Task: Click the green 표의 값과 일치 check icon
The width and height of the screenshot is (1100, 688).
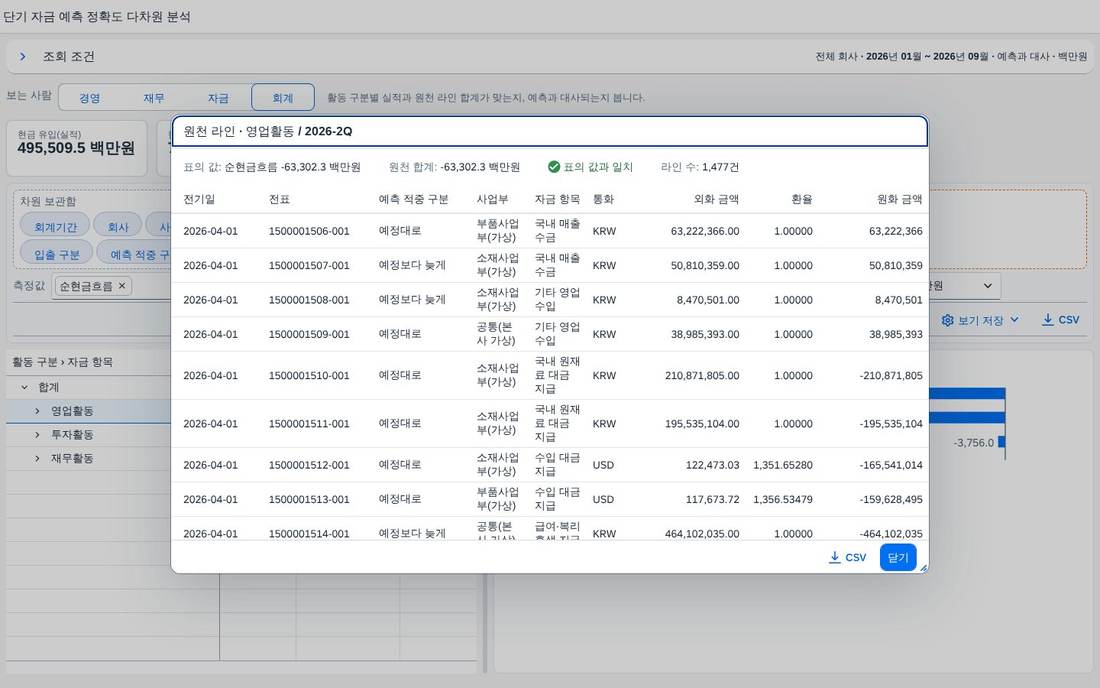Action: [x=554, y=167]
